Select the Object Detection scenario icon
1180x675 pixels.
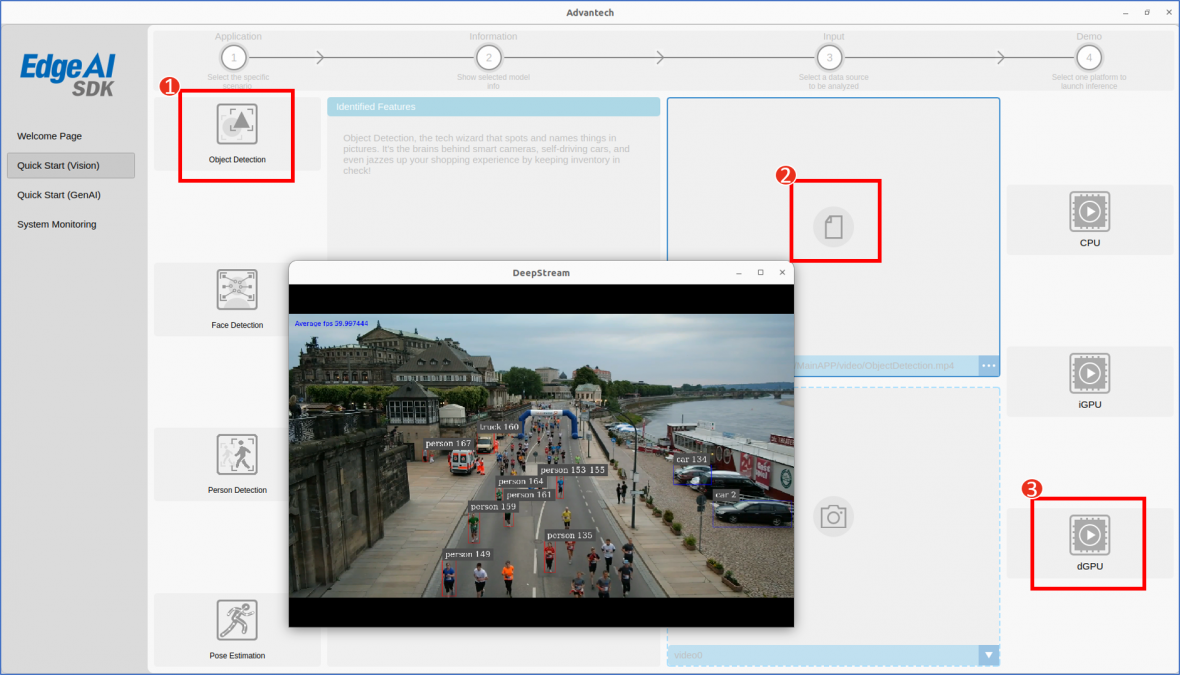(237, 125)
